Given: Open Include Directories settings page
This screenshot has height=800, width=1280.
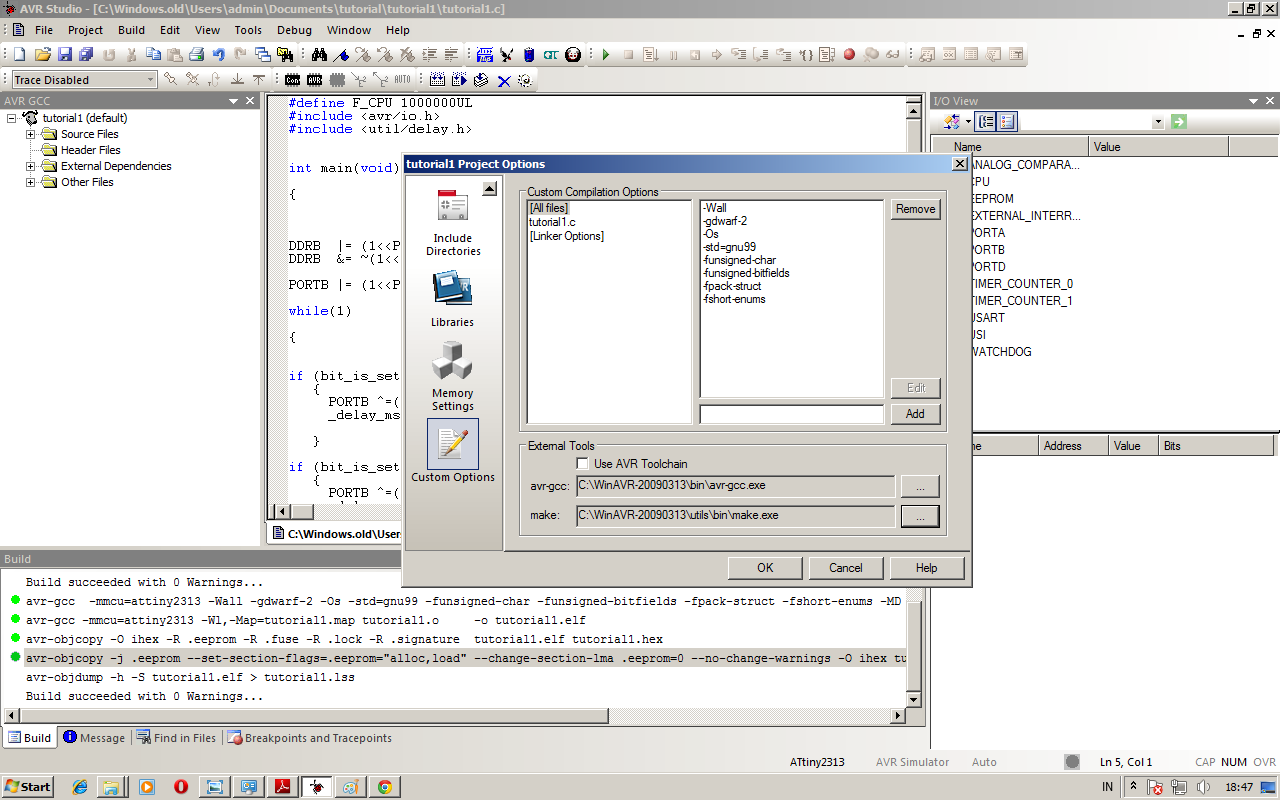Looking at the screenshot, I should coord(452,222).
